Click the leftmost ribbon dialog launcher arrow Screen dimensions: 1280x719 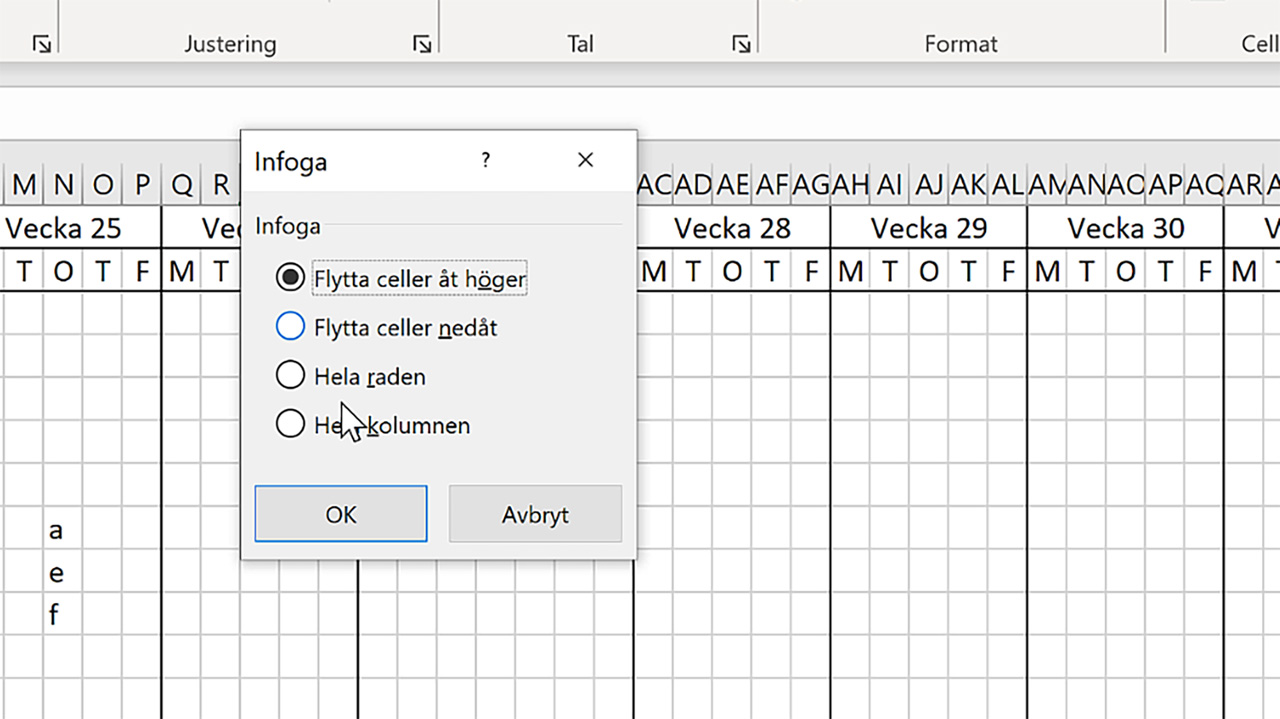pos(40,43)
